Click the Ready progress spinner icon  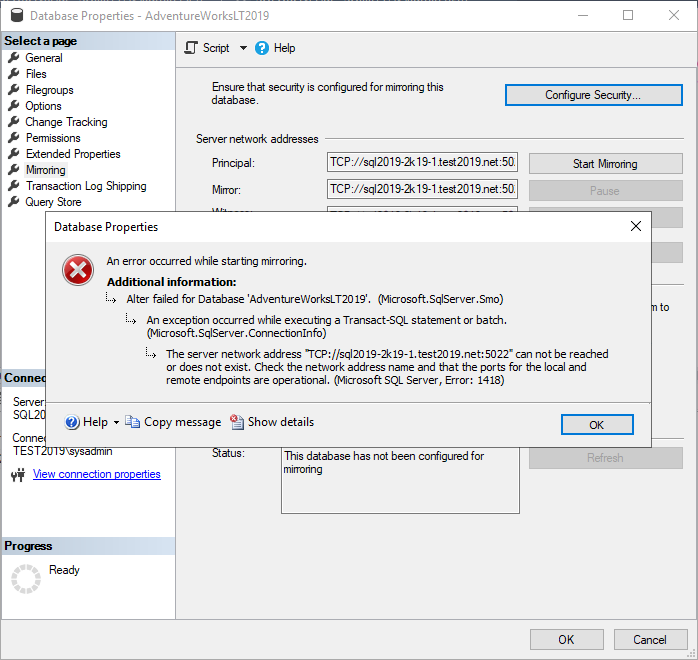pos(26,579)
